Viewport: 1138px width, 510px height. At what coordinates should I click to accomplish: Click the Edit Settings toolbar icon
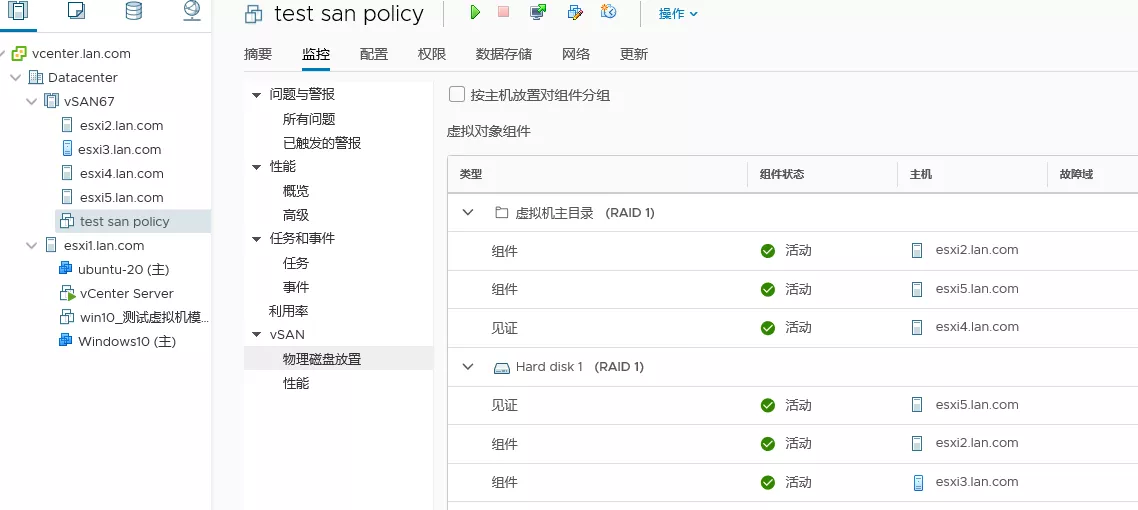click(x=574, y=13)
